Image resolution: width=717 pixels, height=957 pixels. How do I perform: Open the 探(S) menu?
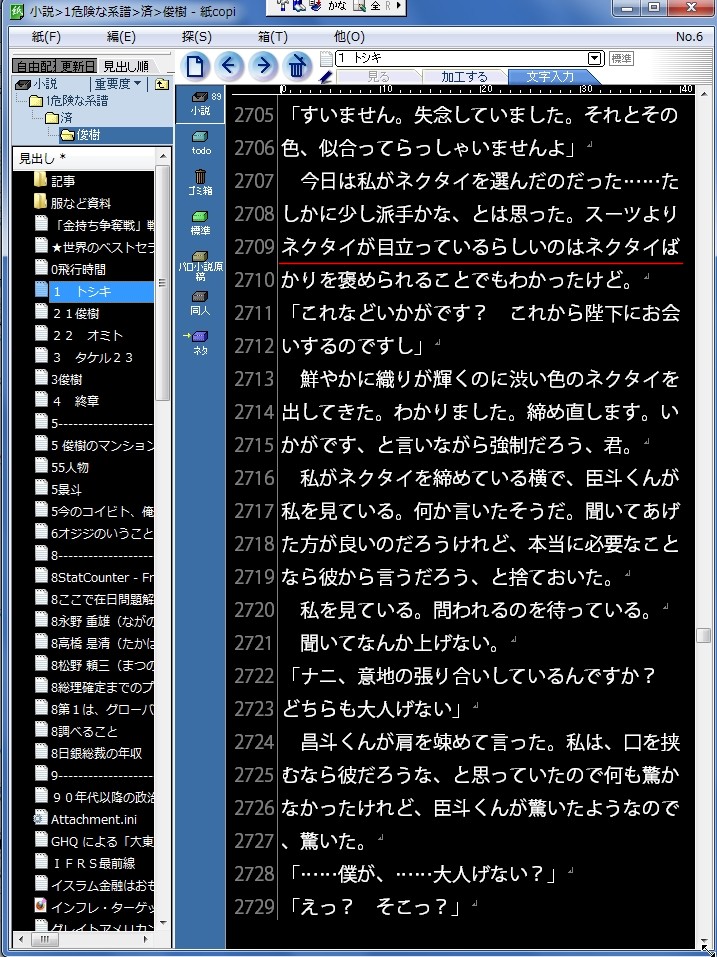tap(196, 37)
